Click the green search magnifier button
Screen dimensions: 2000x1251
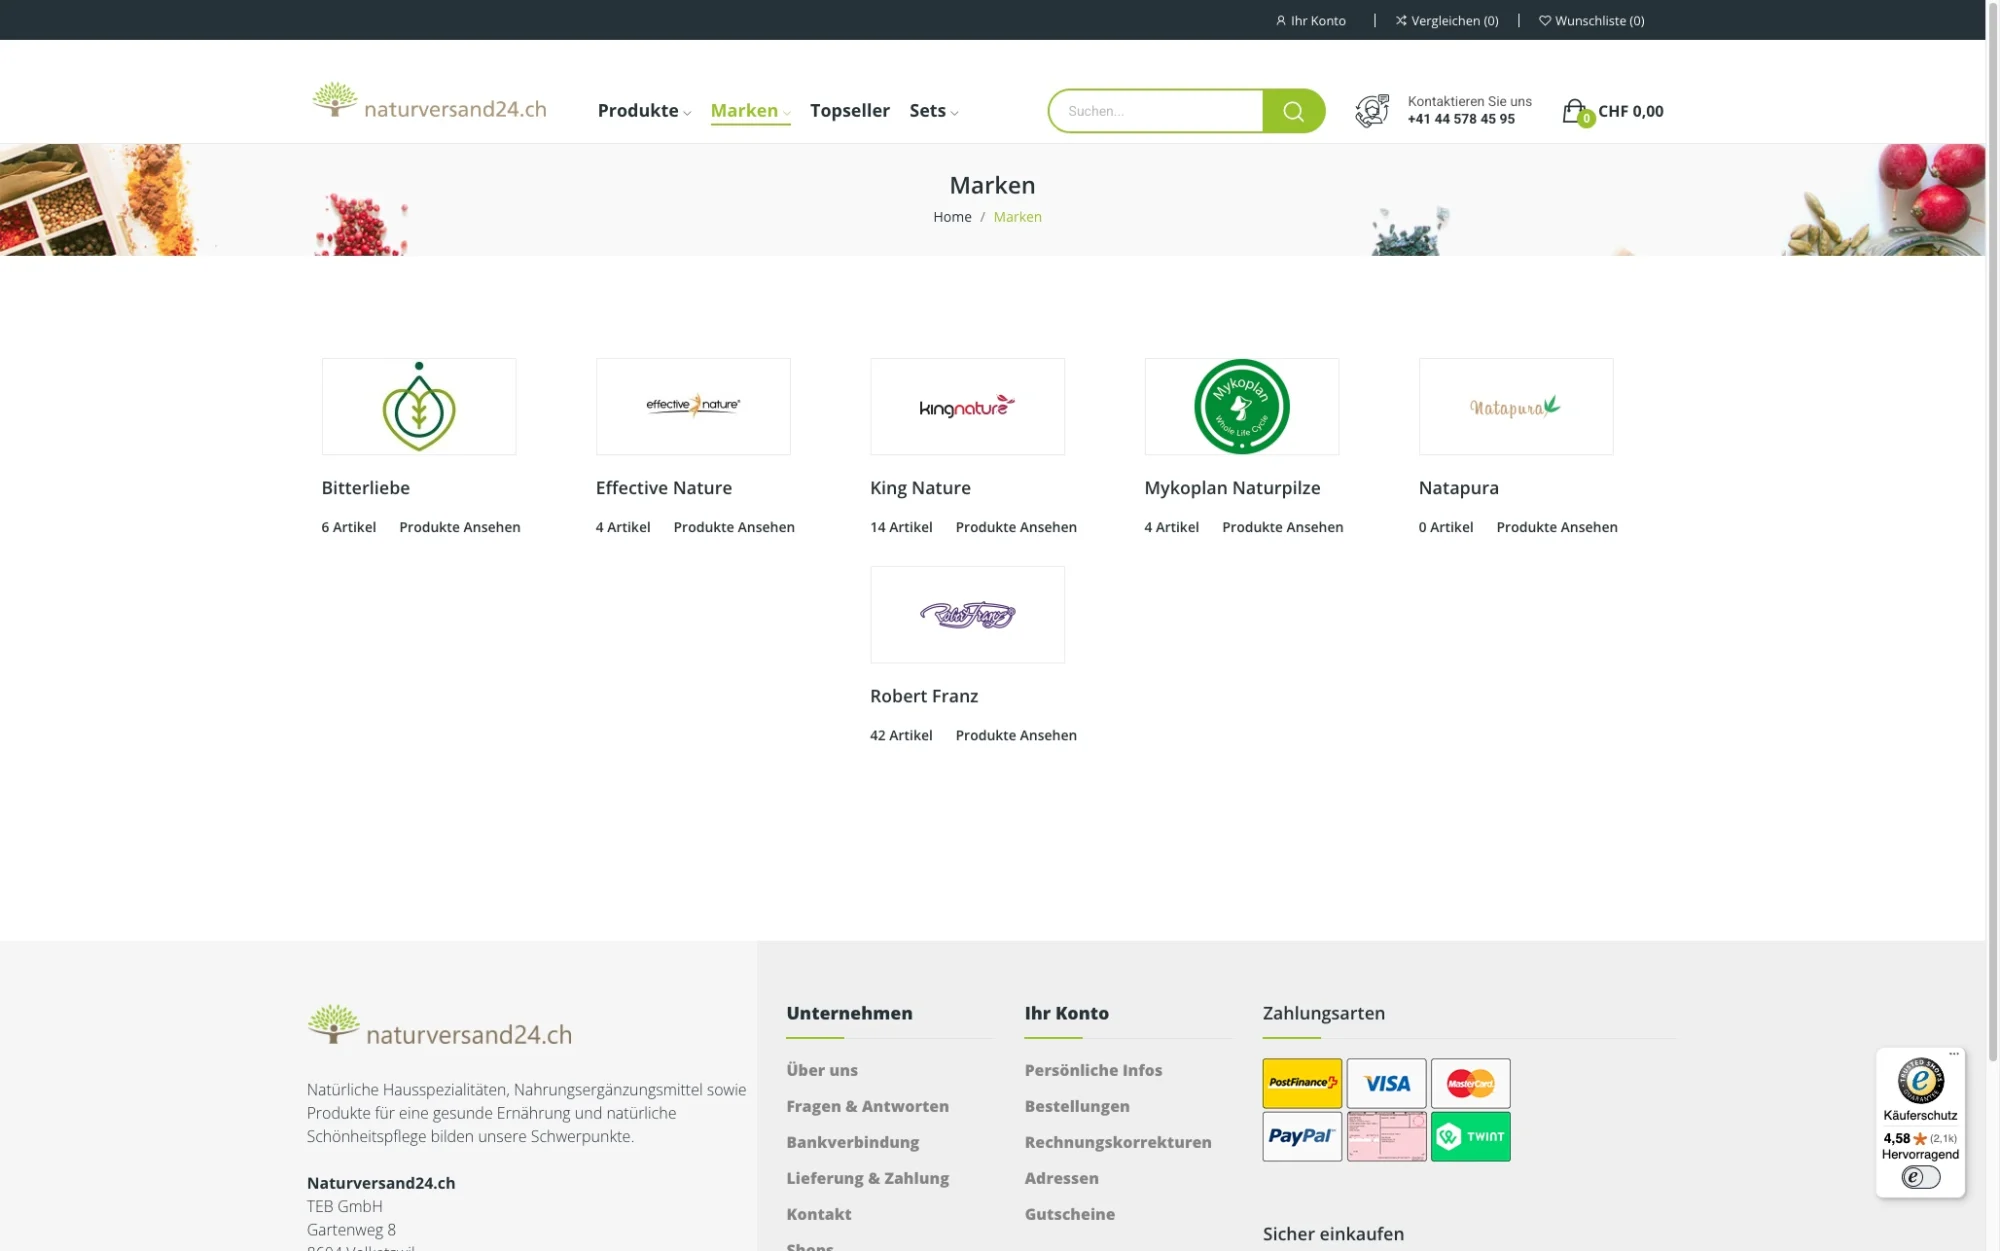(1293, 111)
